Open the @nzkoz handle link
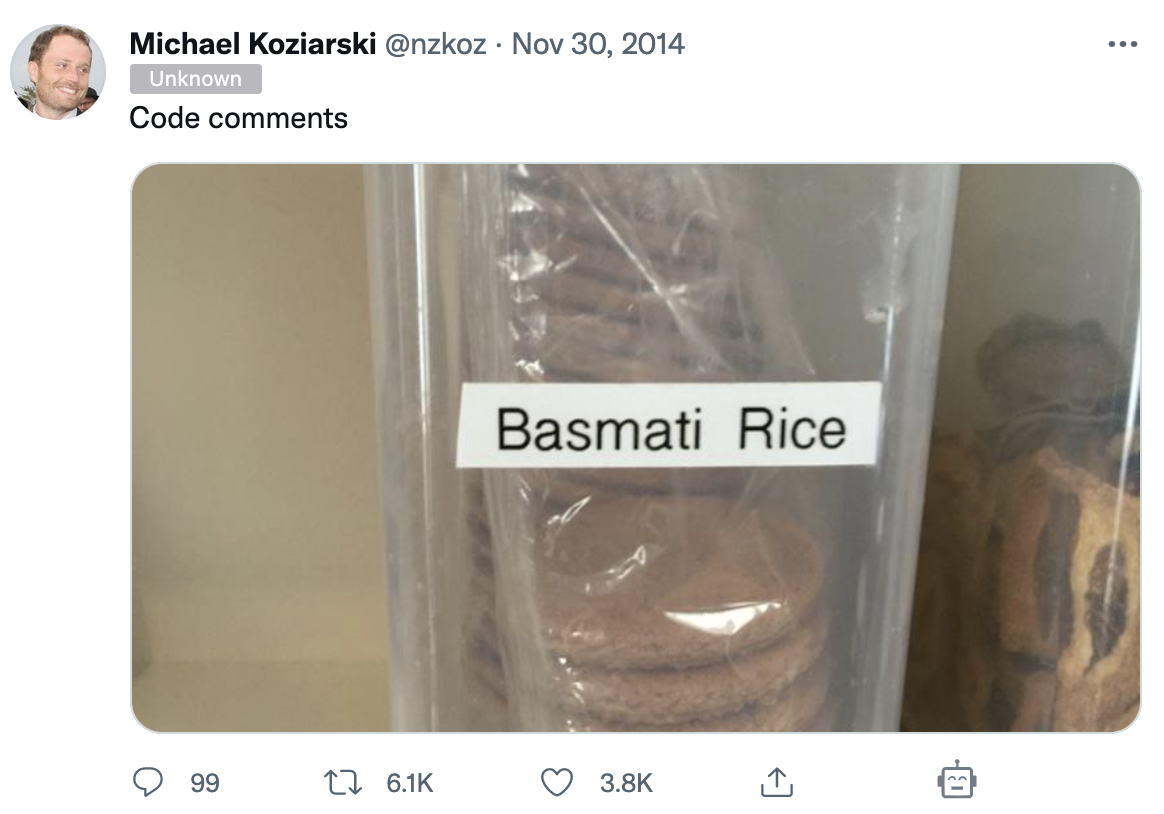 tap(435, 44)
